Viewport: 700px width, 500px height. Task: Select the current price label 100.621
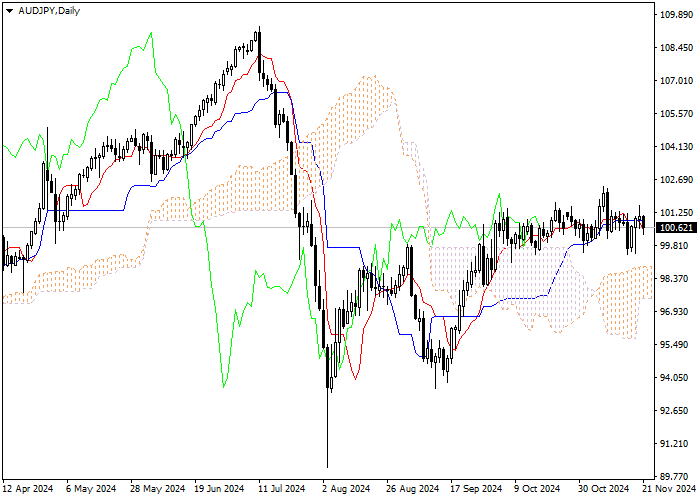[x=676, y=228]
